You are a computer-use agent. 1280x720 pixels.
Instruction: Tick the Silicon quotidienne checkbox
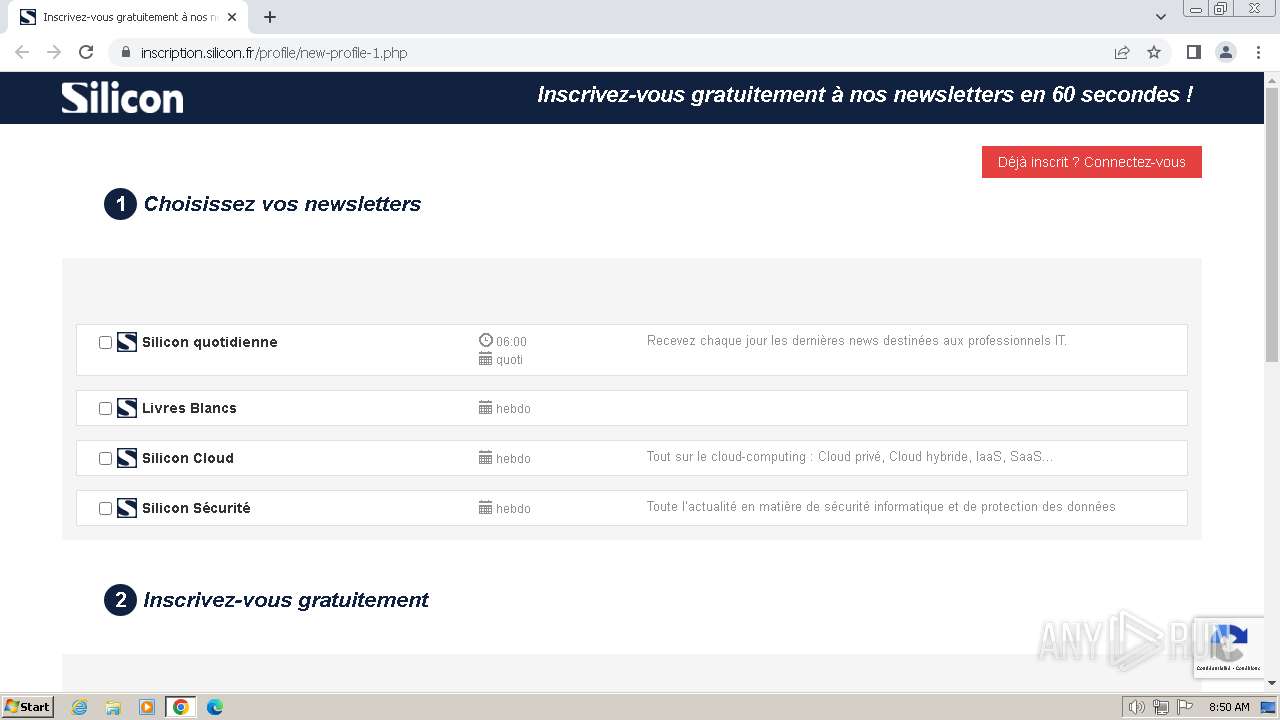105,342
